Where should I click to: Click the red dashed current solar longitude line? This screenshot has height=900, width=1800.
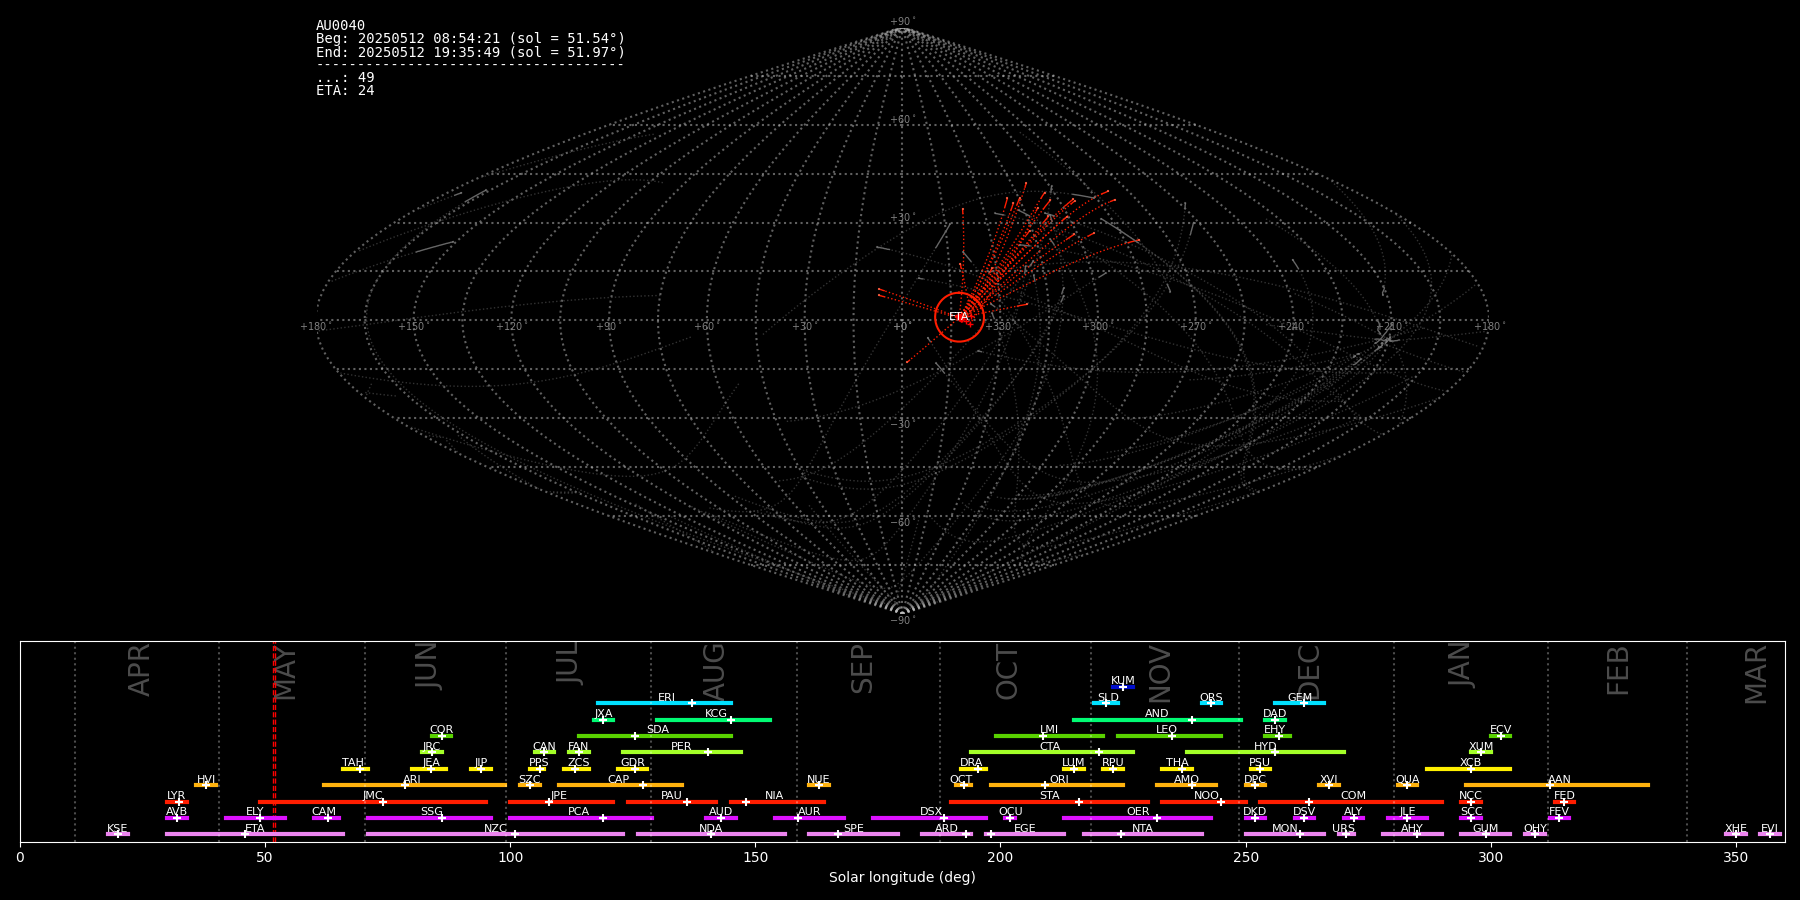[274, 741]
